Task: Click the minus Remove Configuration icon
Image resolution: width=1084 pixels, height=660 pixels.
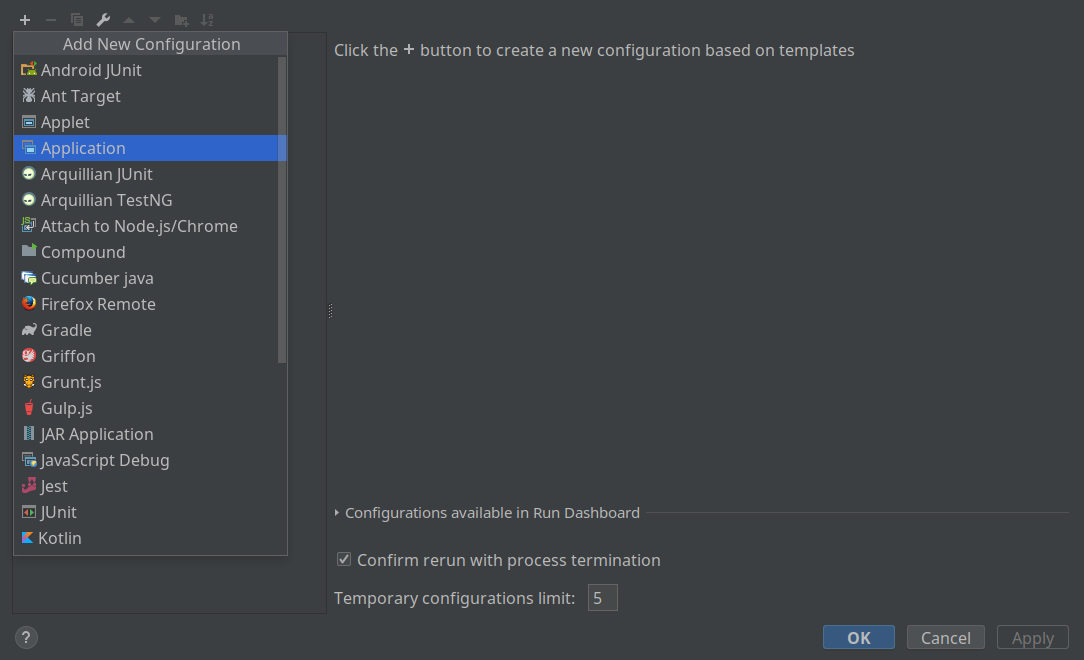Action: (50, 20)
